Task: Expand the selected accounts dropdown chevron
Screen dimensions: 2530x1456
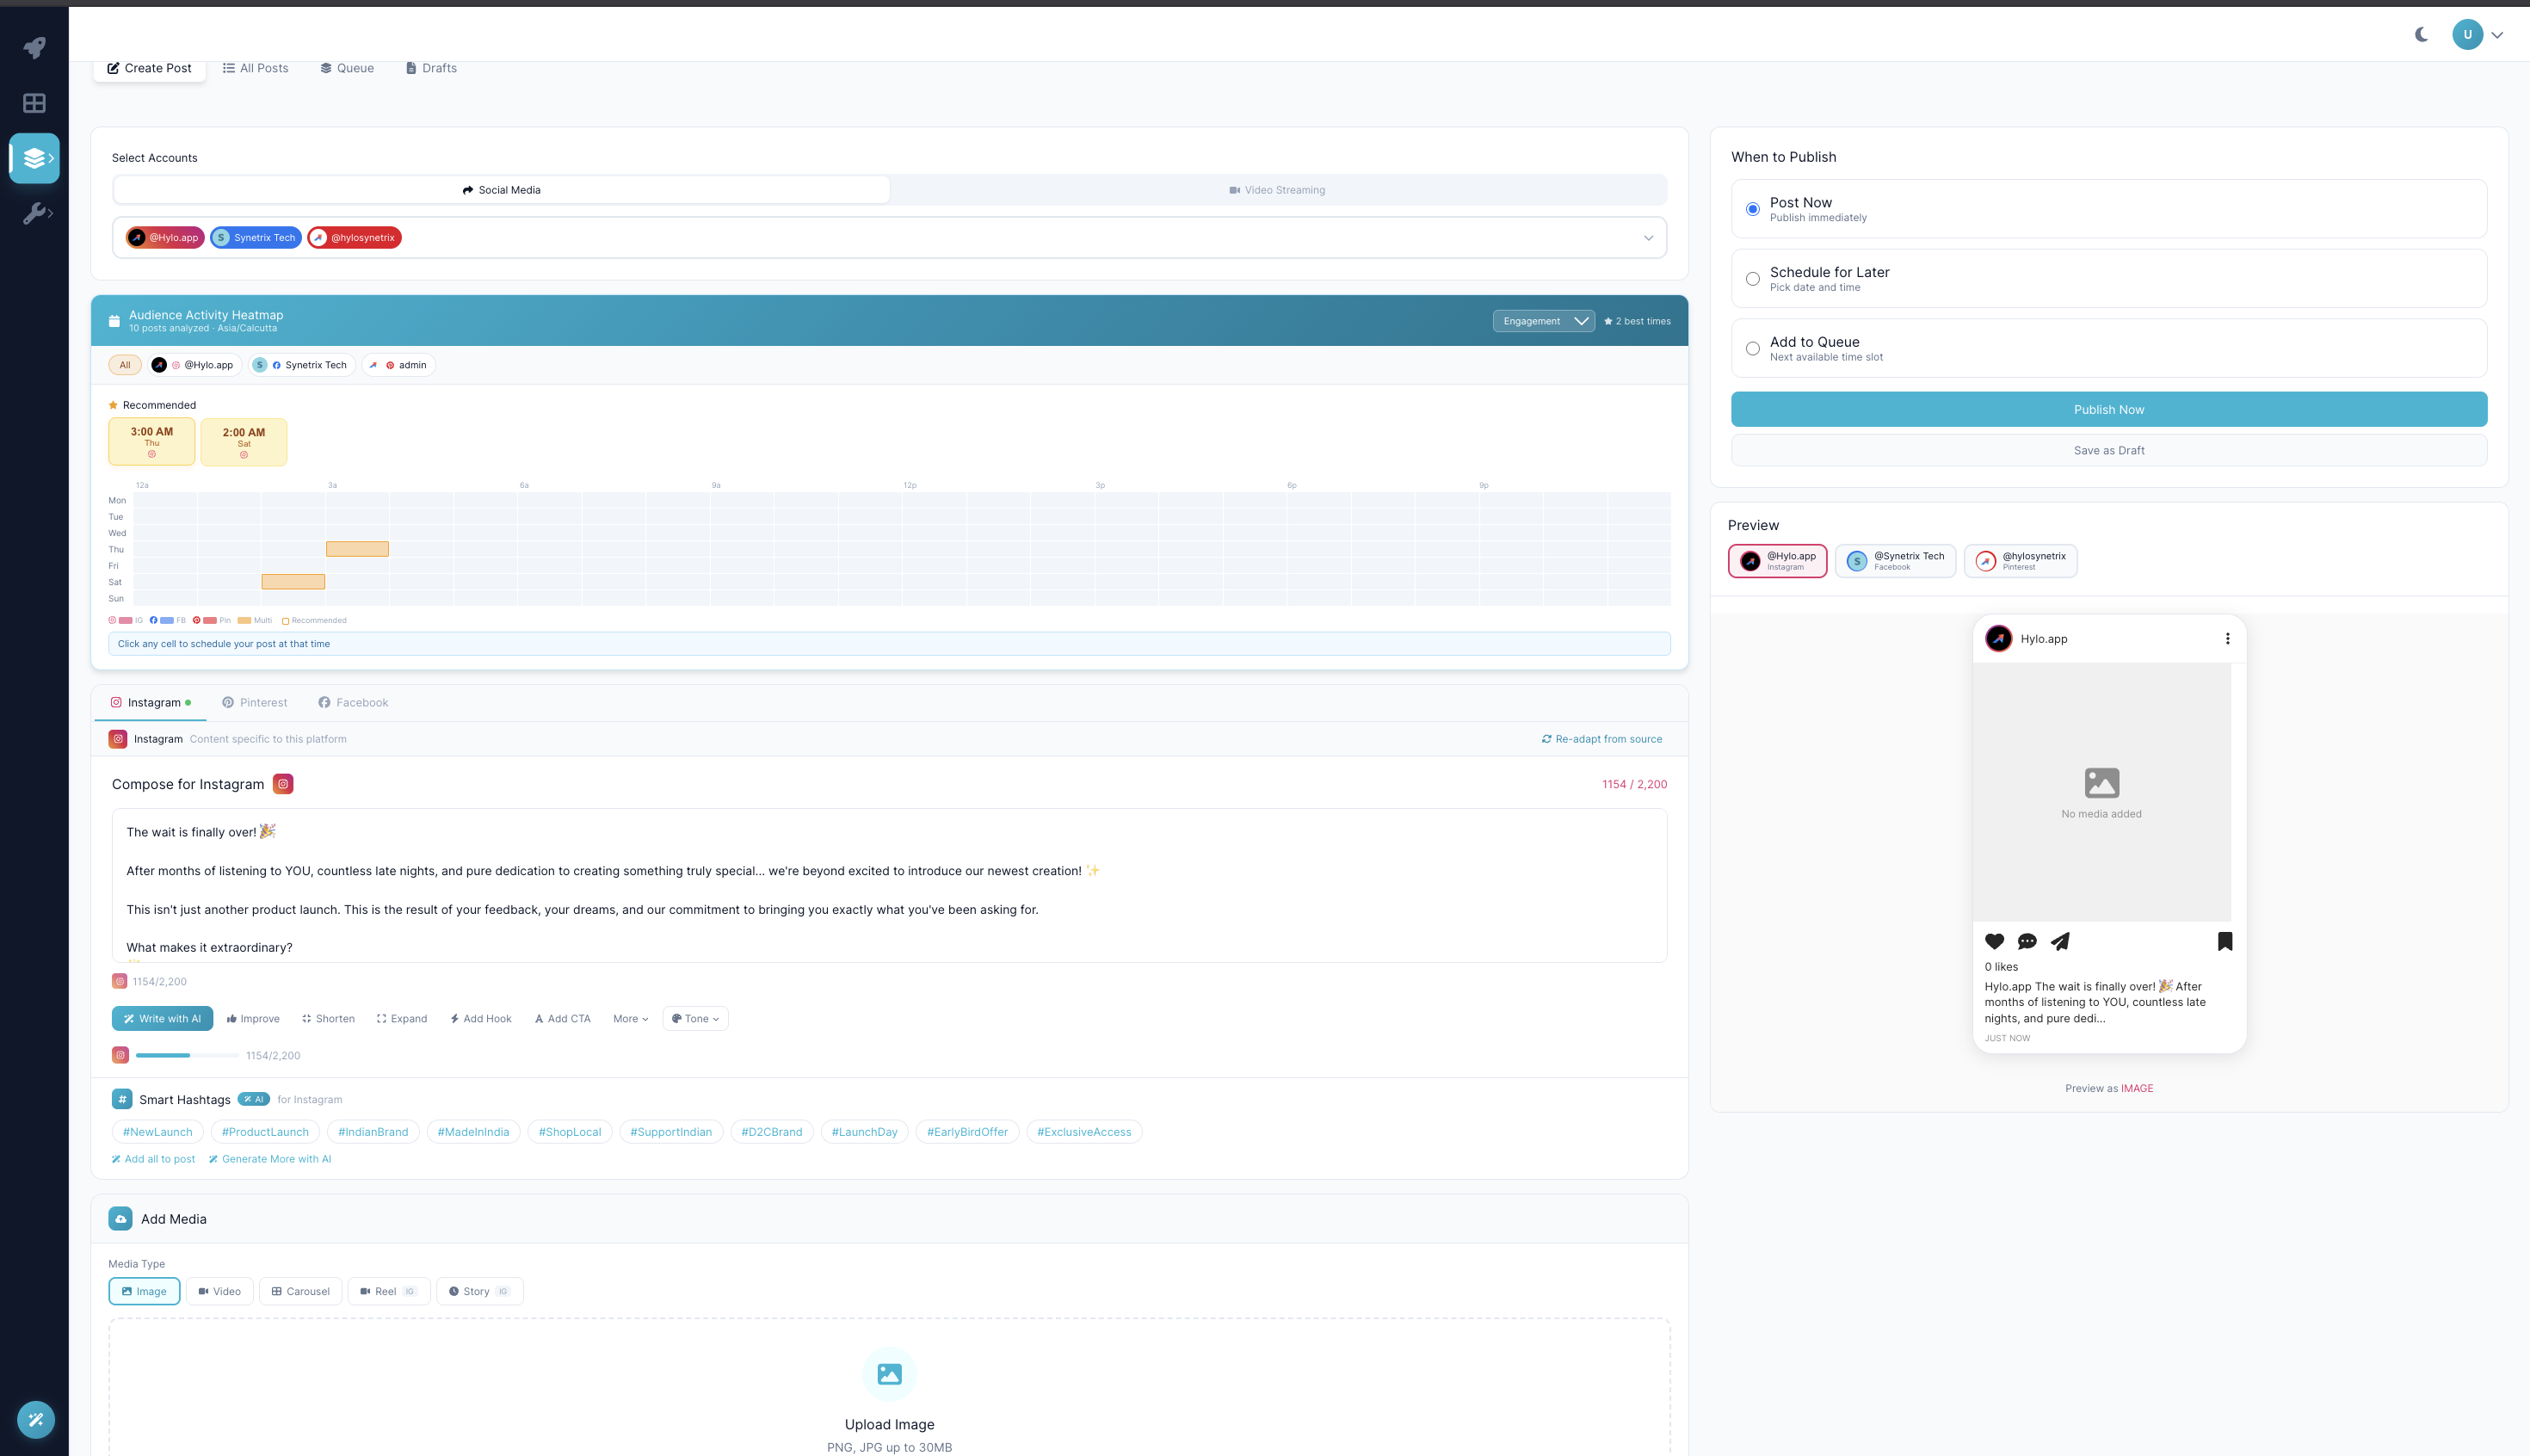Action: (x=1648, y=238)
